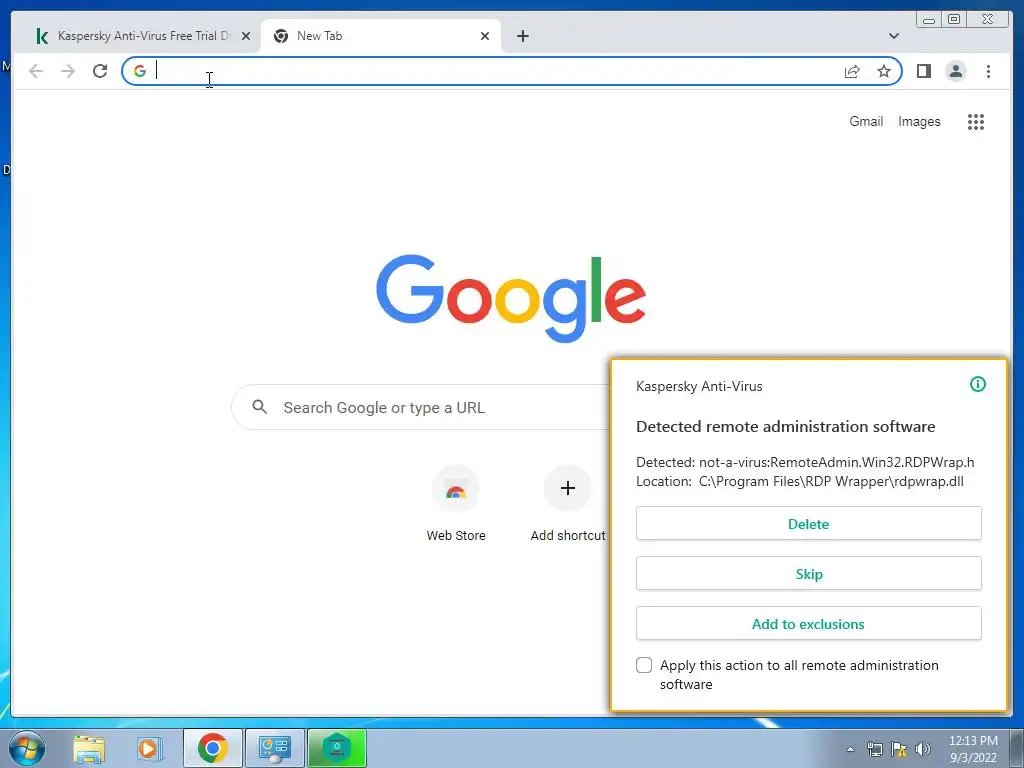This screenshot has height=768, width=1024.
Task: Share this page via address bar icon
Action: point(852,71)
